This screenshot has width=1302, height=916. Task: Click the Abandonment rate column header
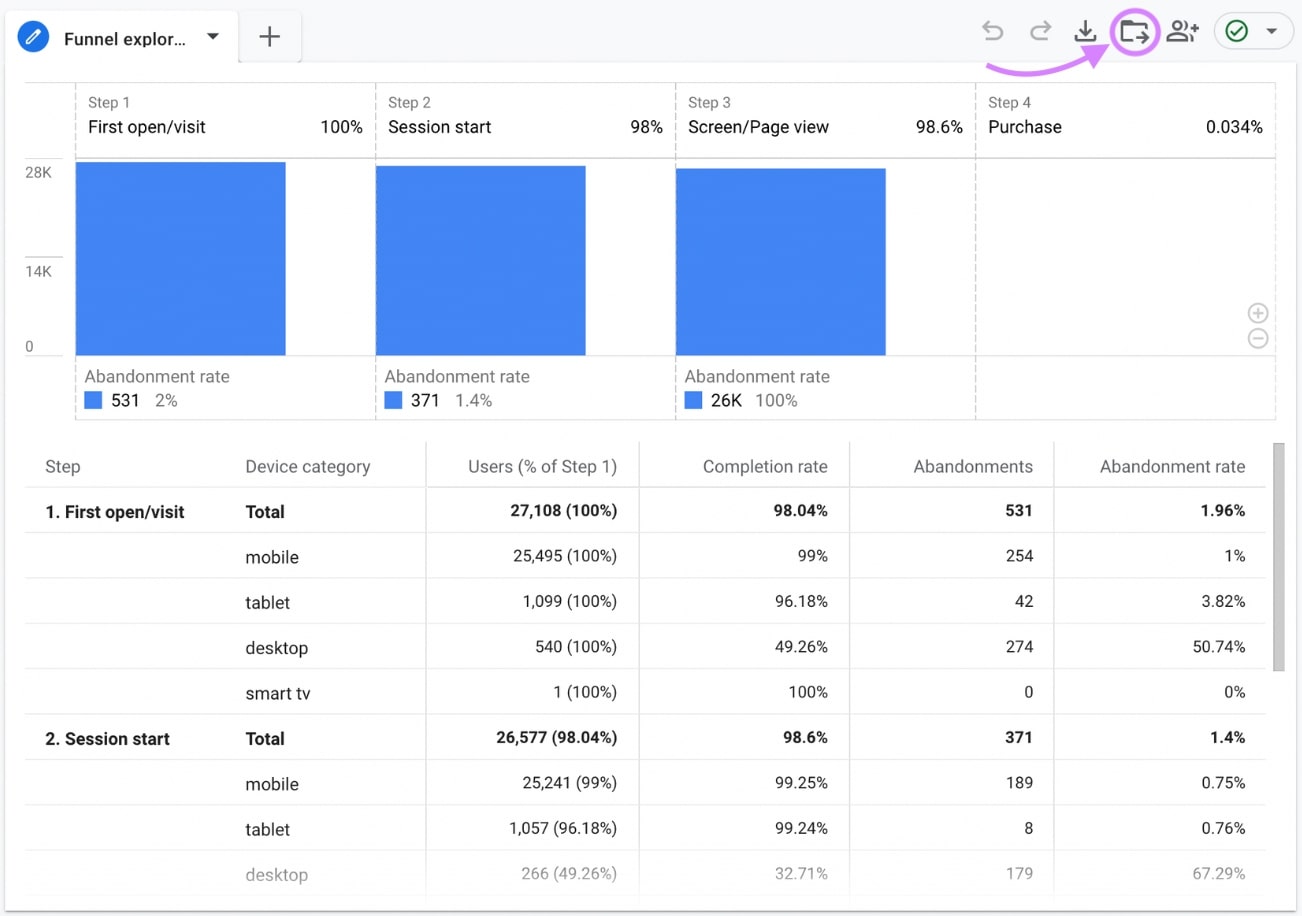click(x=1172, y=465)
